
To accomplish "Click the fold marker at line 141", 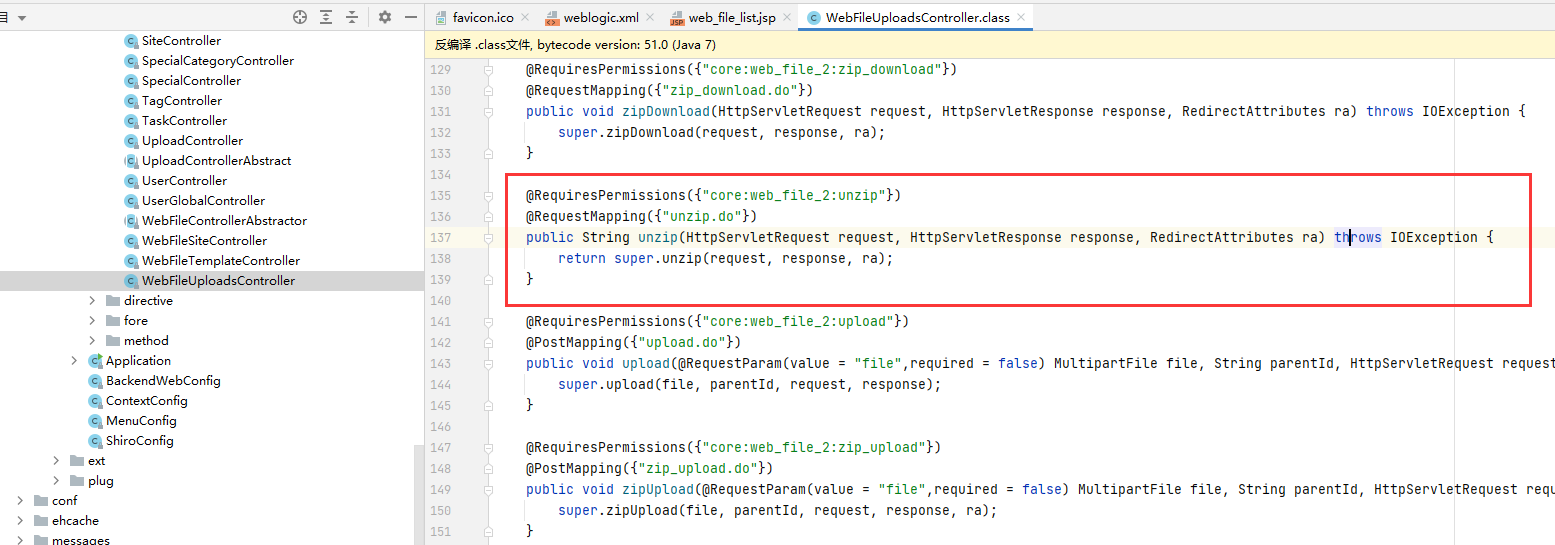I will (x=488, y=322).
